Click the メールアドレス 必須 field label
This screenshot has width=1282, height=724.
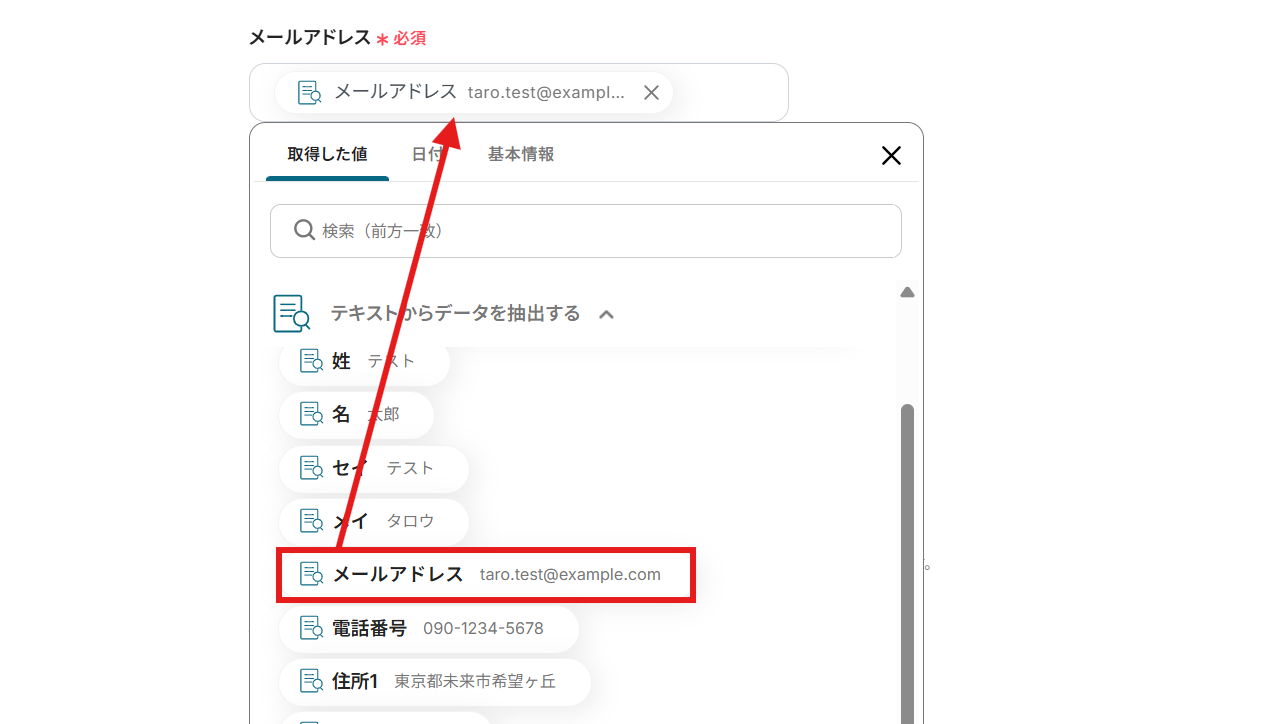pos(337,38)
